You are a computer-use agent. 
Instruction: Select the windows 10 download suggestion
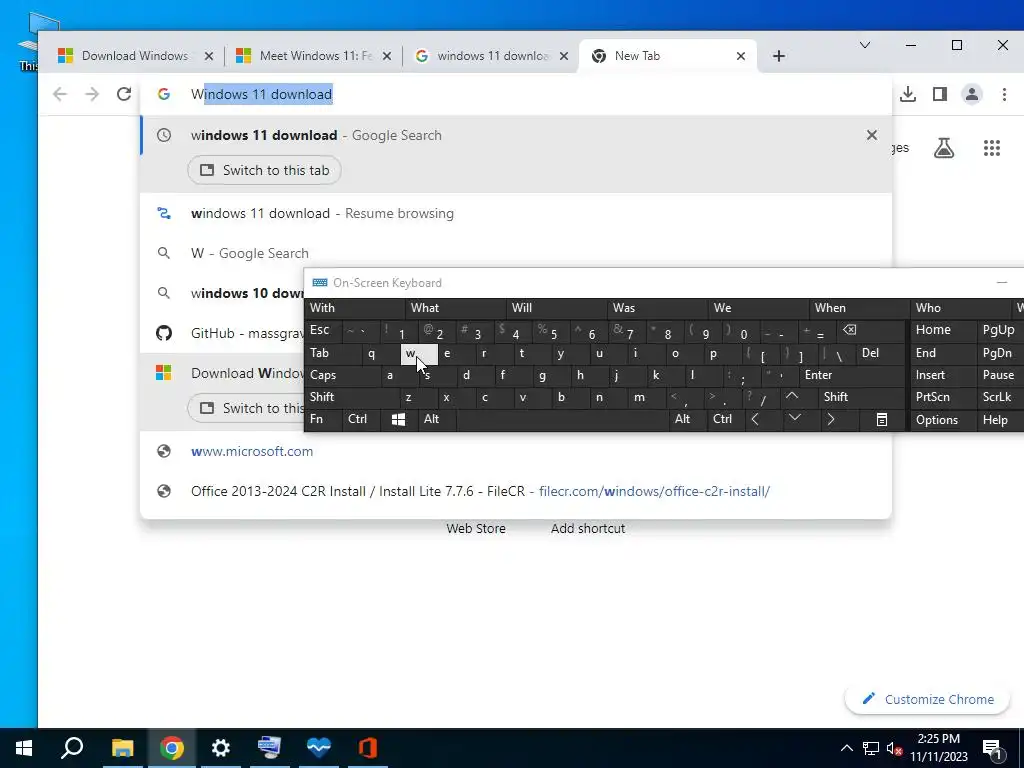pyautogui.click(x=222, y=293)
